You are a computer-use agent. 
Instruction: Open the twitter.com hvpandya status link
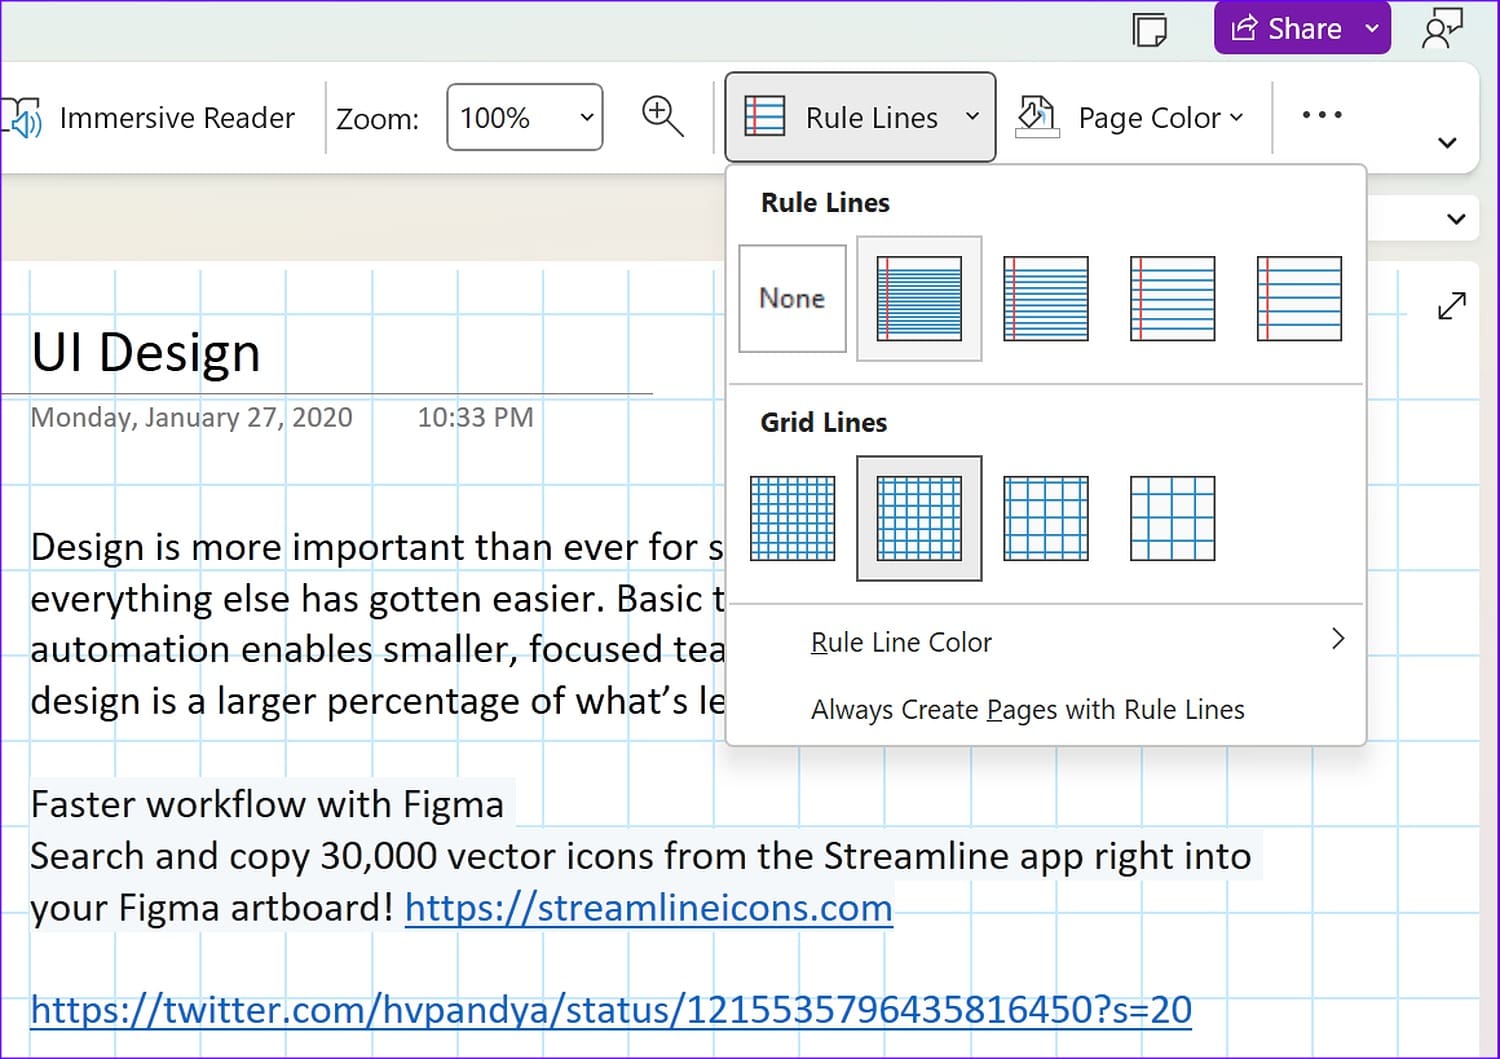tap(611, 1010)
